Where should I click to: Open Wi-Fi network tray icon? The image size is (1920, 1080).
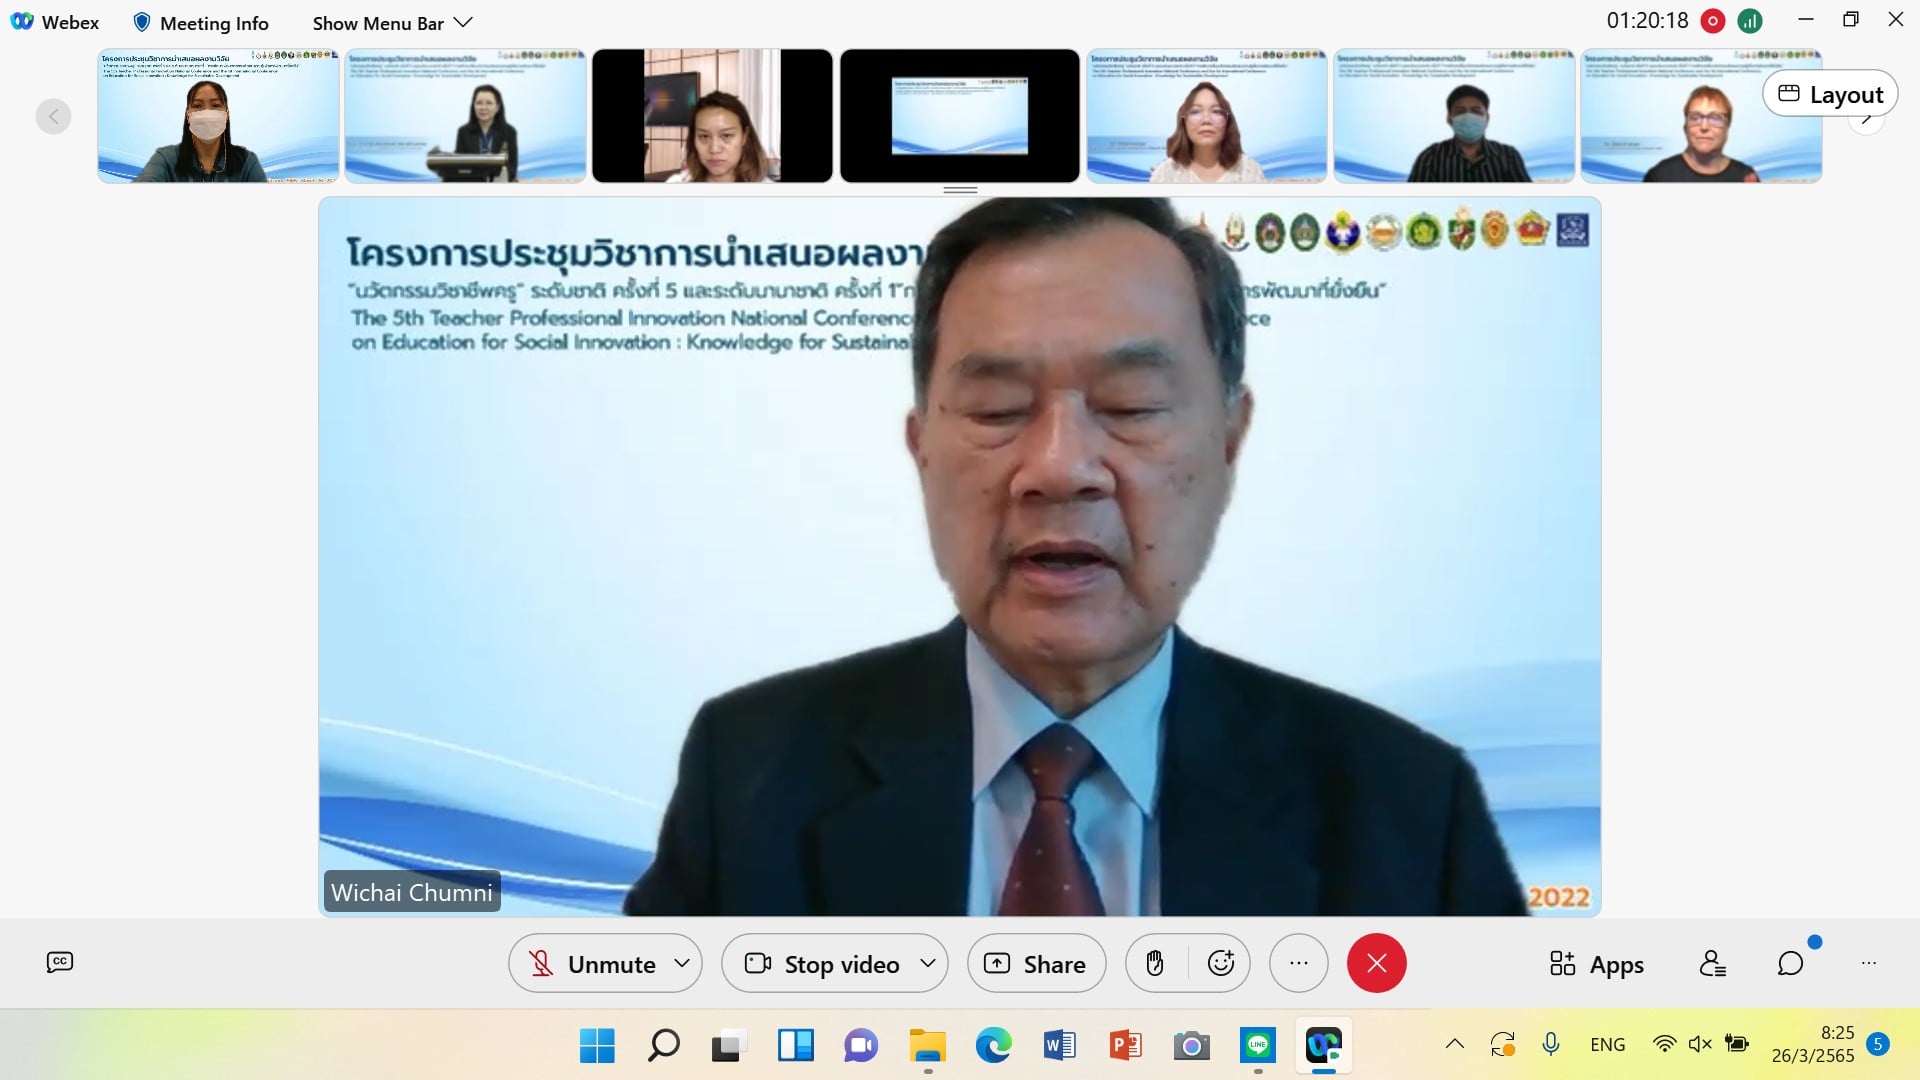click(1664, 1044)
